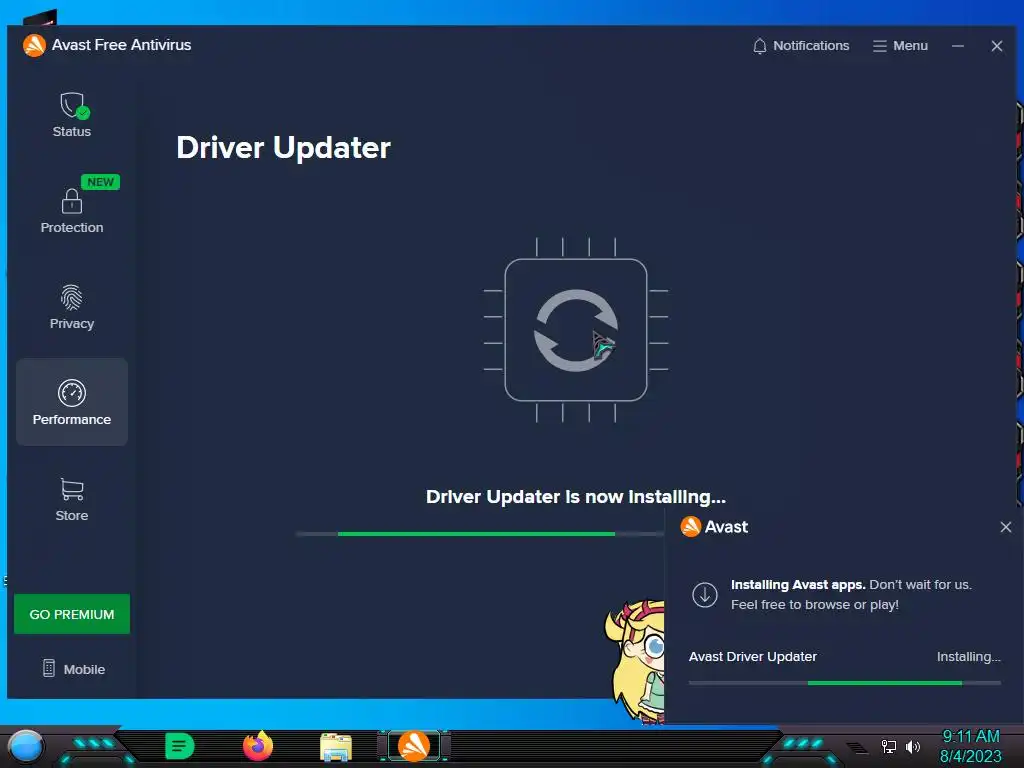Click the GO PREMIUM button
The width and height of the screenshot is (1024, 768).
(72, 614)
